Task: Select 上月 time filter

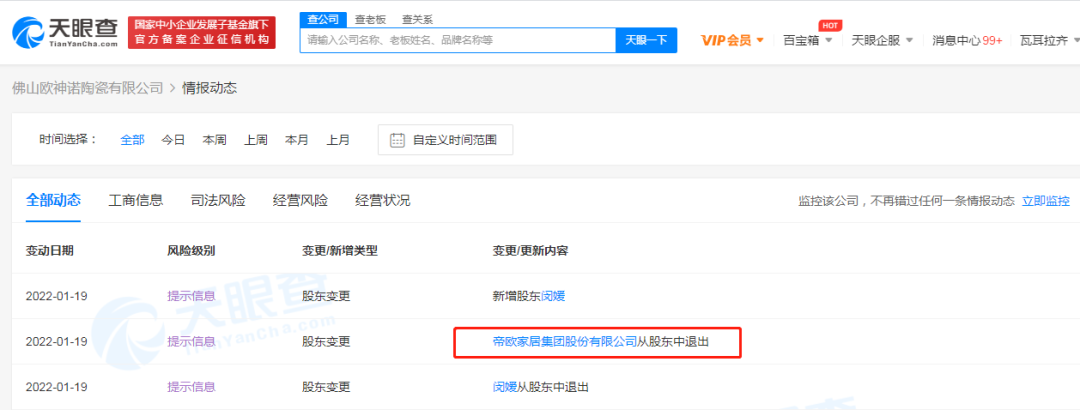Action: [x=338, y=140]
